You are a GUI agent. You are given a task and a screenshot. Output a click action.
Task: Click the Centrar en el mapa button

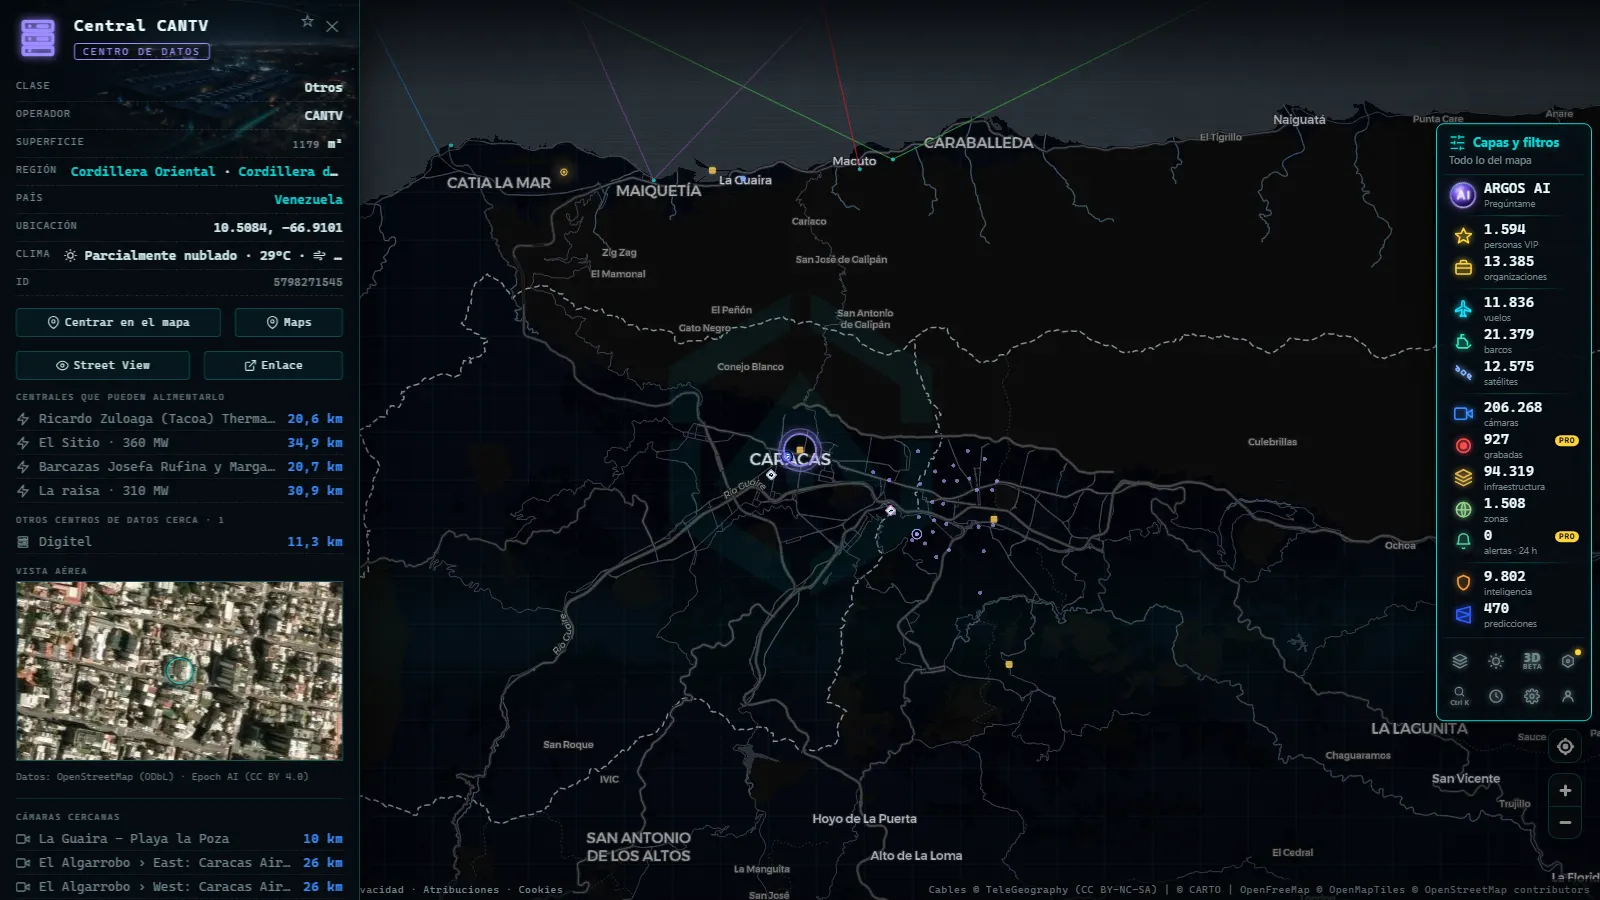[x=118, y=322]
